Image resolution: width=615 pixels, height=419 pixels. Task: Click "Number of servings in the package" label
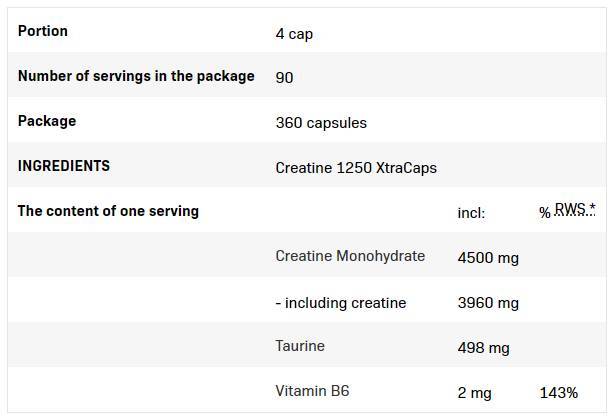click(x=136, y=76)
